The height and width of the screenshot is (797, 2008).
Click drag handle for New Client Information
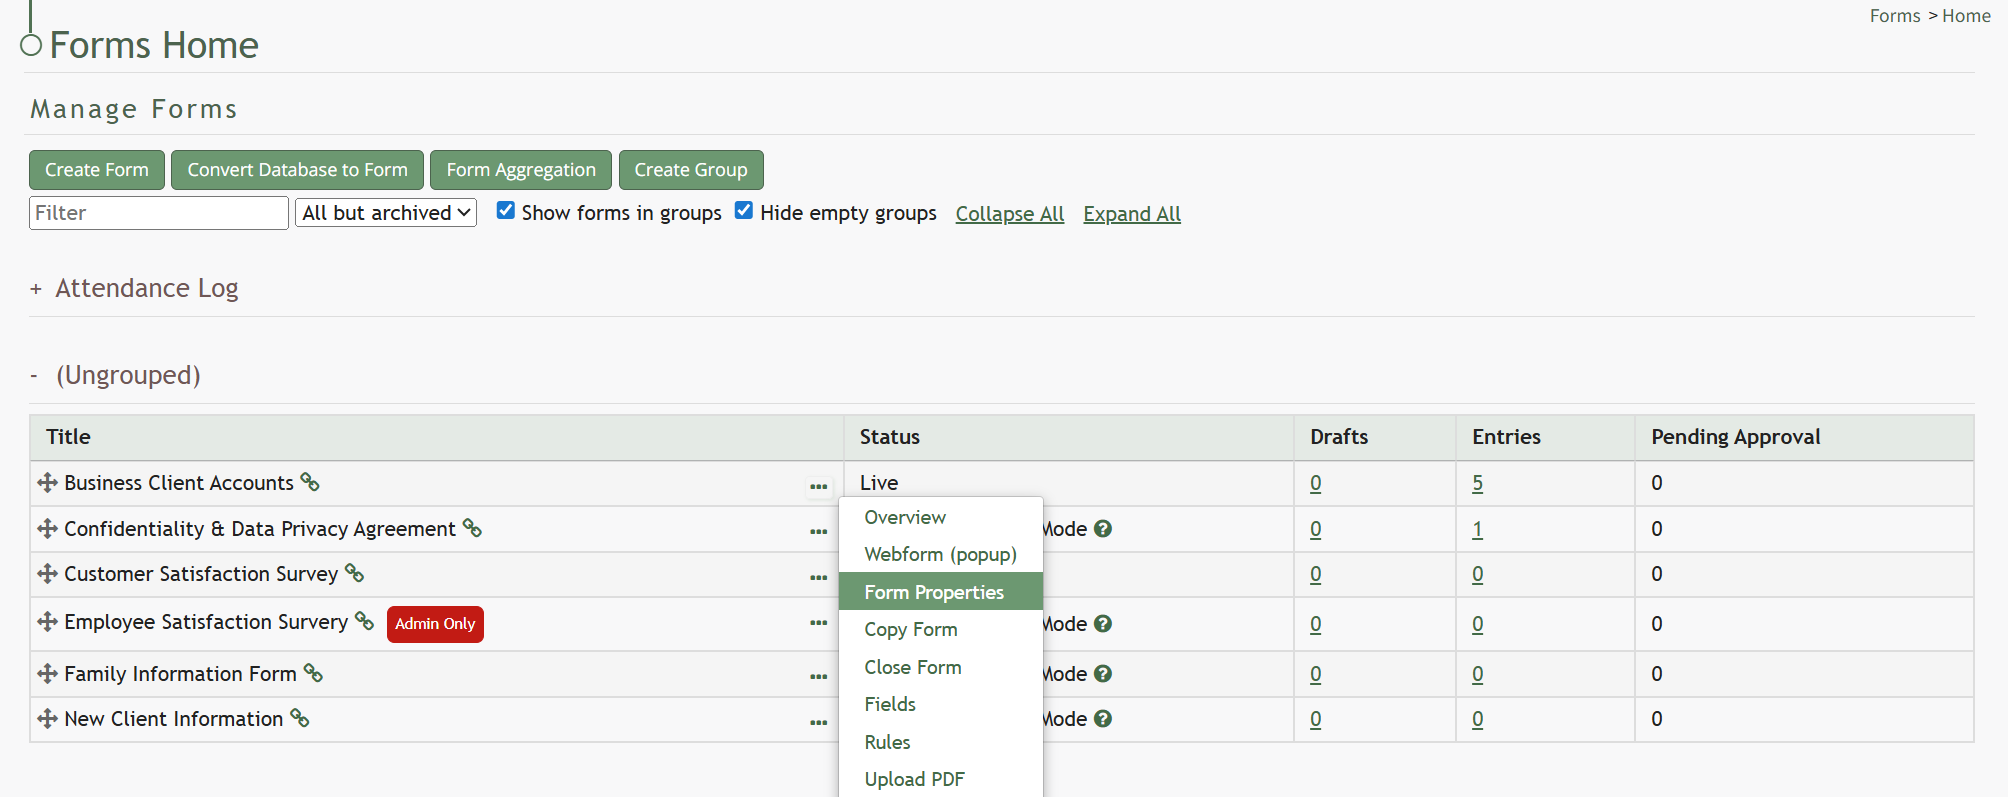click(x=47, y=719)
